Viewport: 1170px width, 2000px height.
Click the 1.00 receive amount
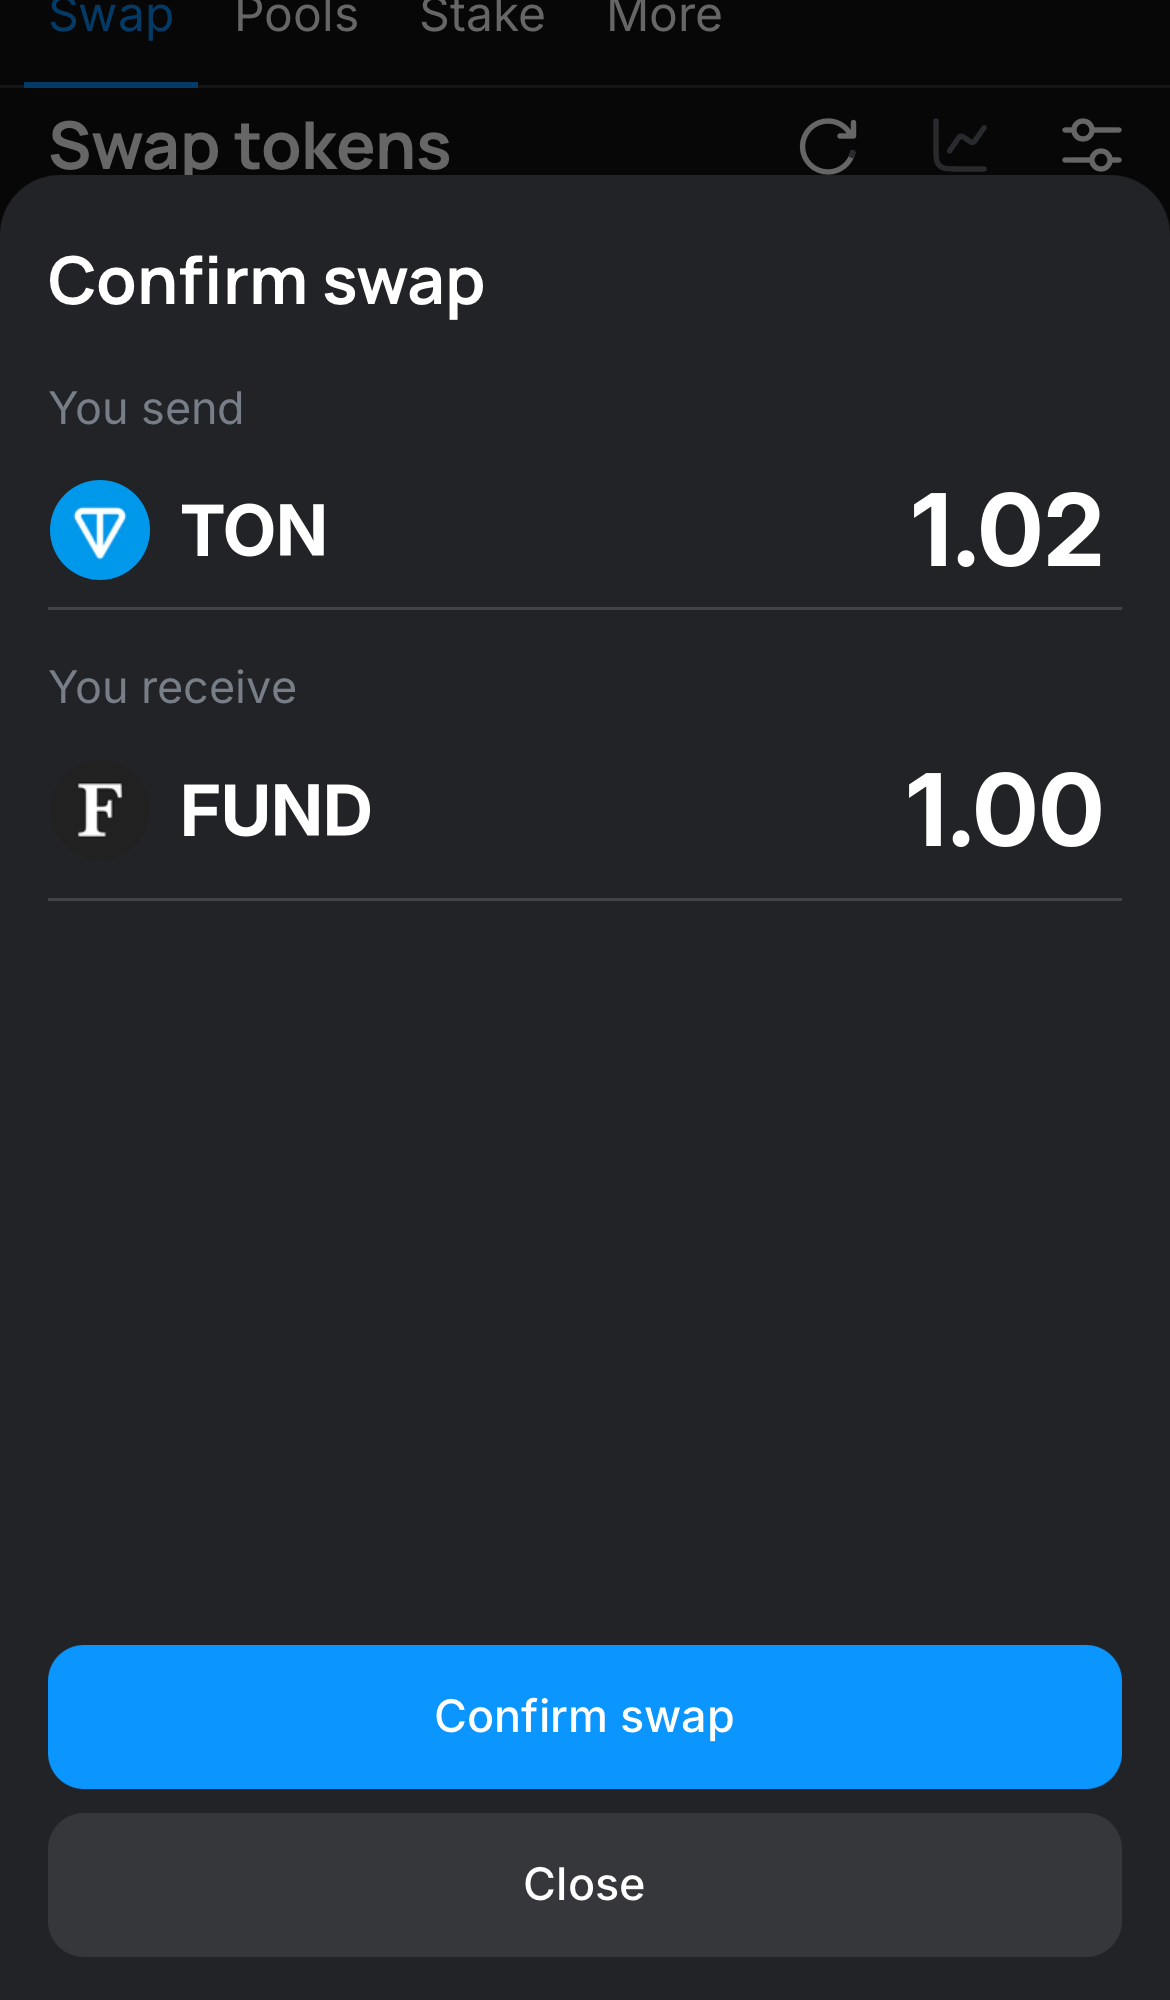(1003, 810)
